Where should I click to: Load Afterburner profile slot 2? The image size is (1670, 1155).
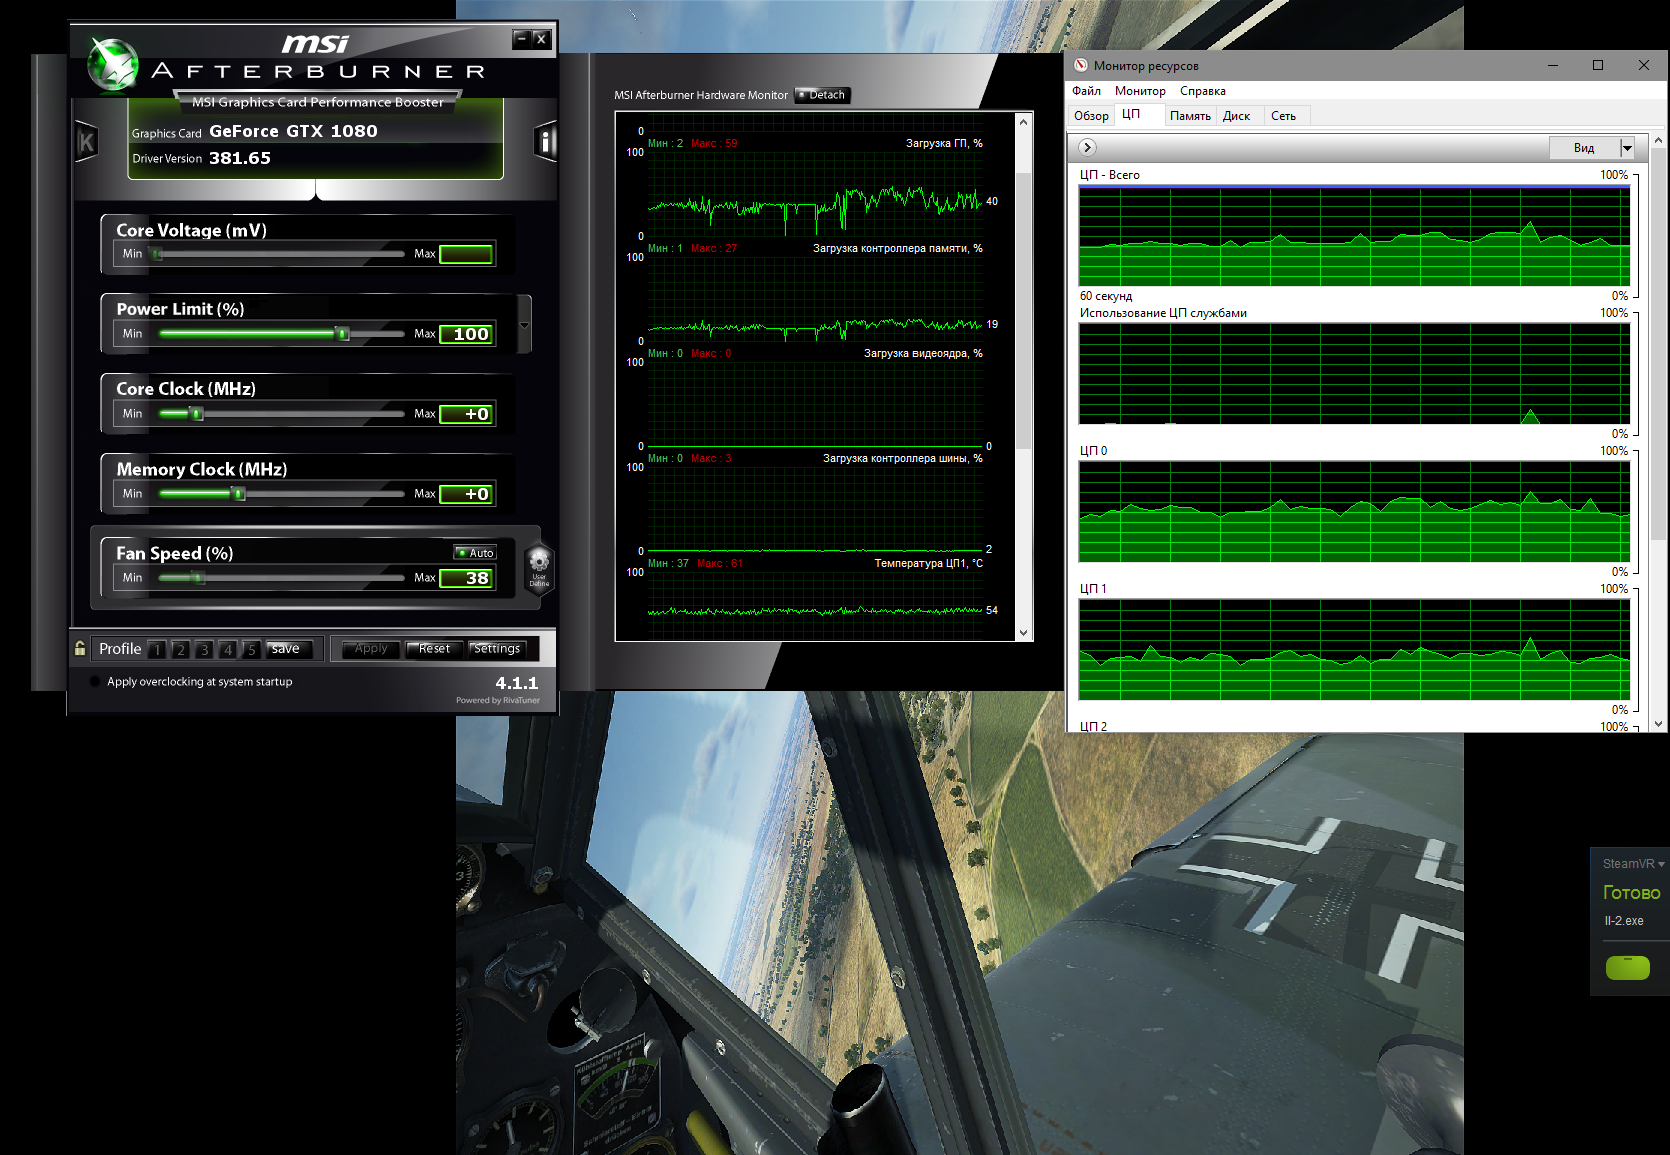coord(181,649)
